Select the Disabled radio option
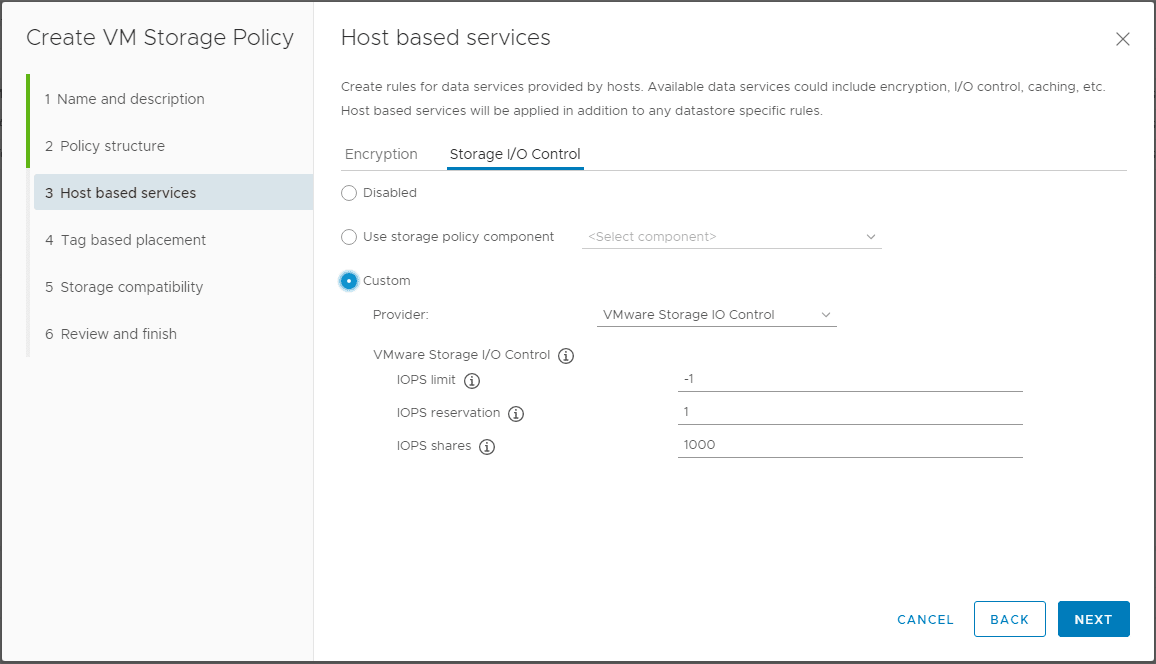Viewport: 1156px width, 664px height. click(349, 193)
